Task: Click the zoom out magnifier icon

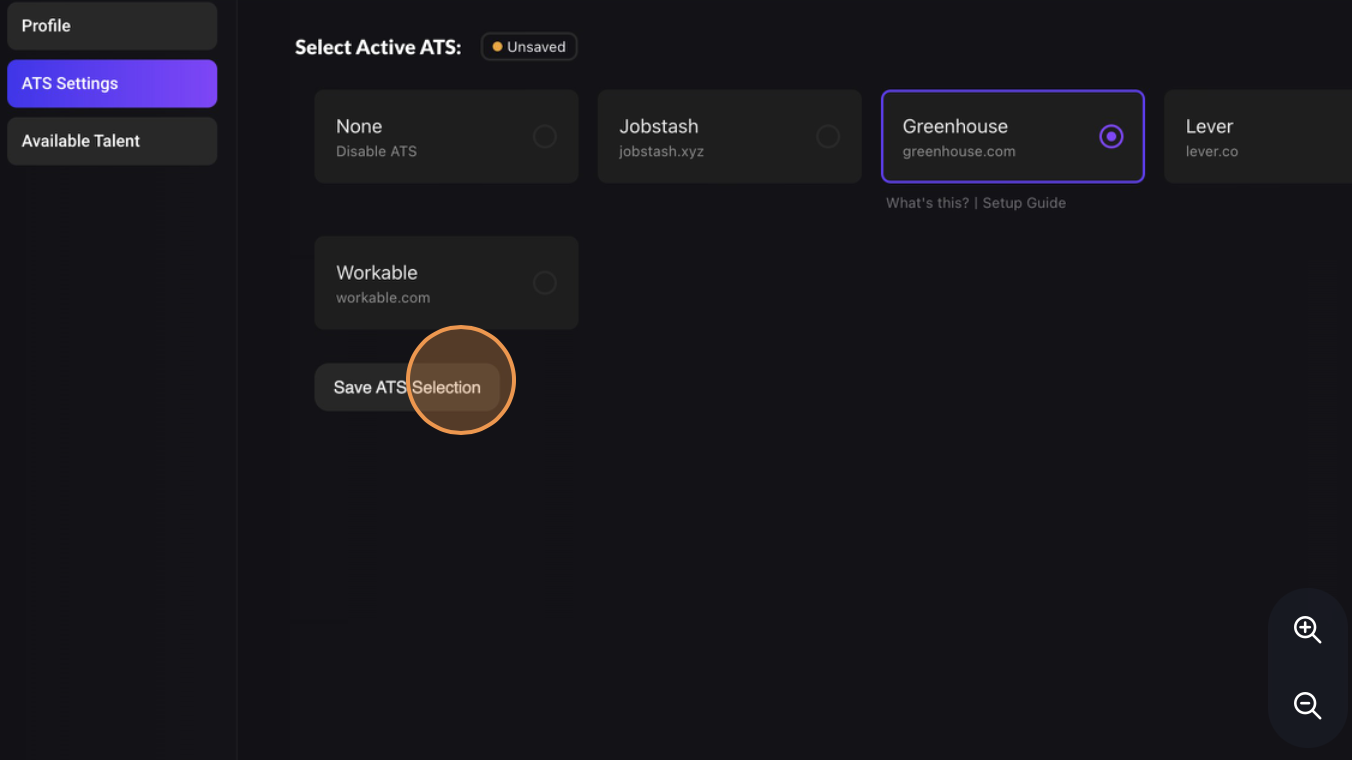Action: [1307, 705]
